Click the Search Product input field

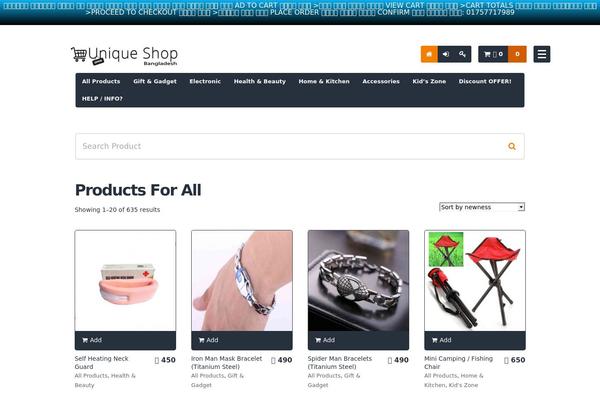click(291, 146)
